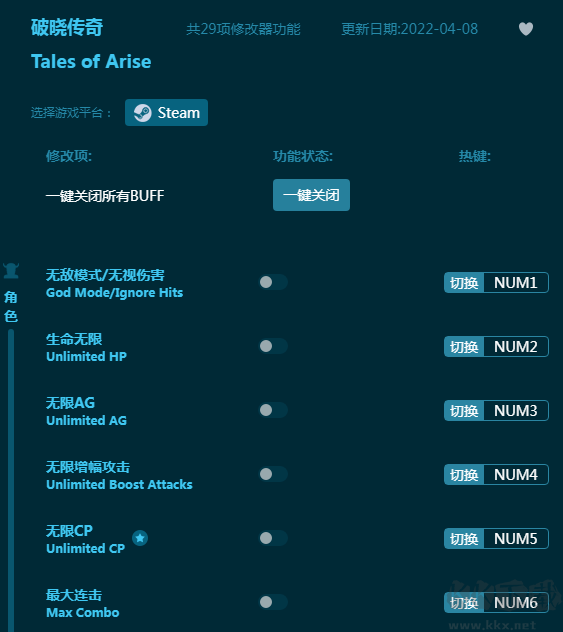563x632 pixels.
Task: Enable Unlimited Boost Attacks toggle
Action: click(273, 474)
